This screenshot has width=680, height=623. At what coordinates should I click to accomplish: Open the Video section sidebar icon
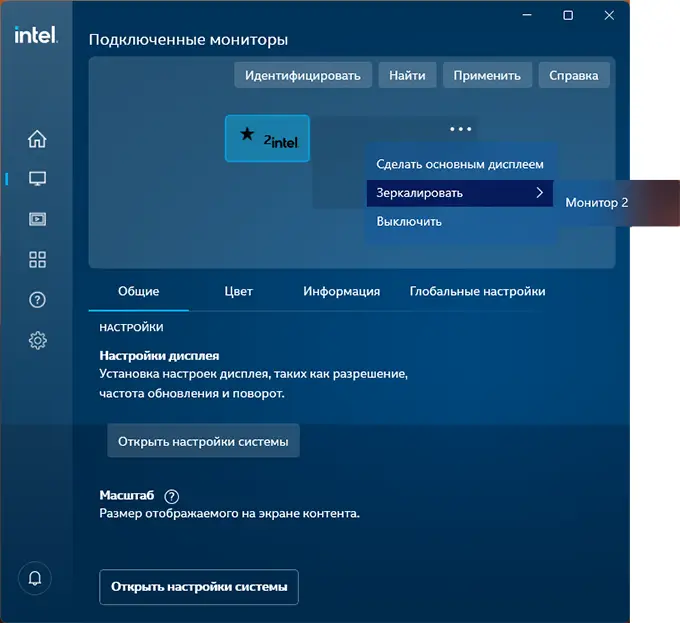tap(37, 219)
